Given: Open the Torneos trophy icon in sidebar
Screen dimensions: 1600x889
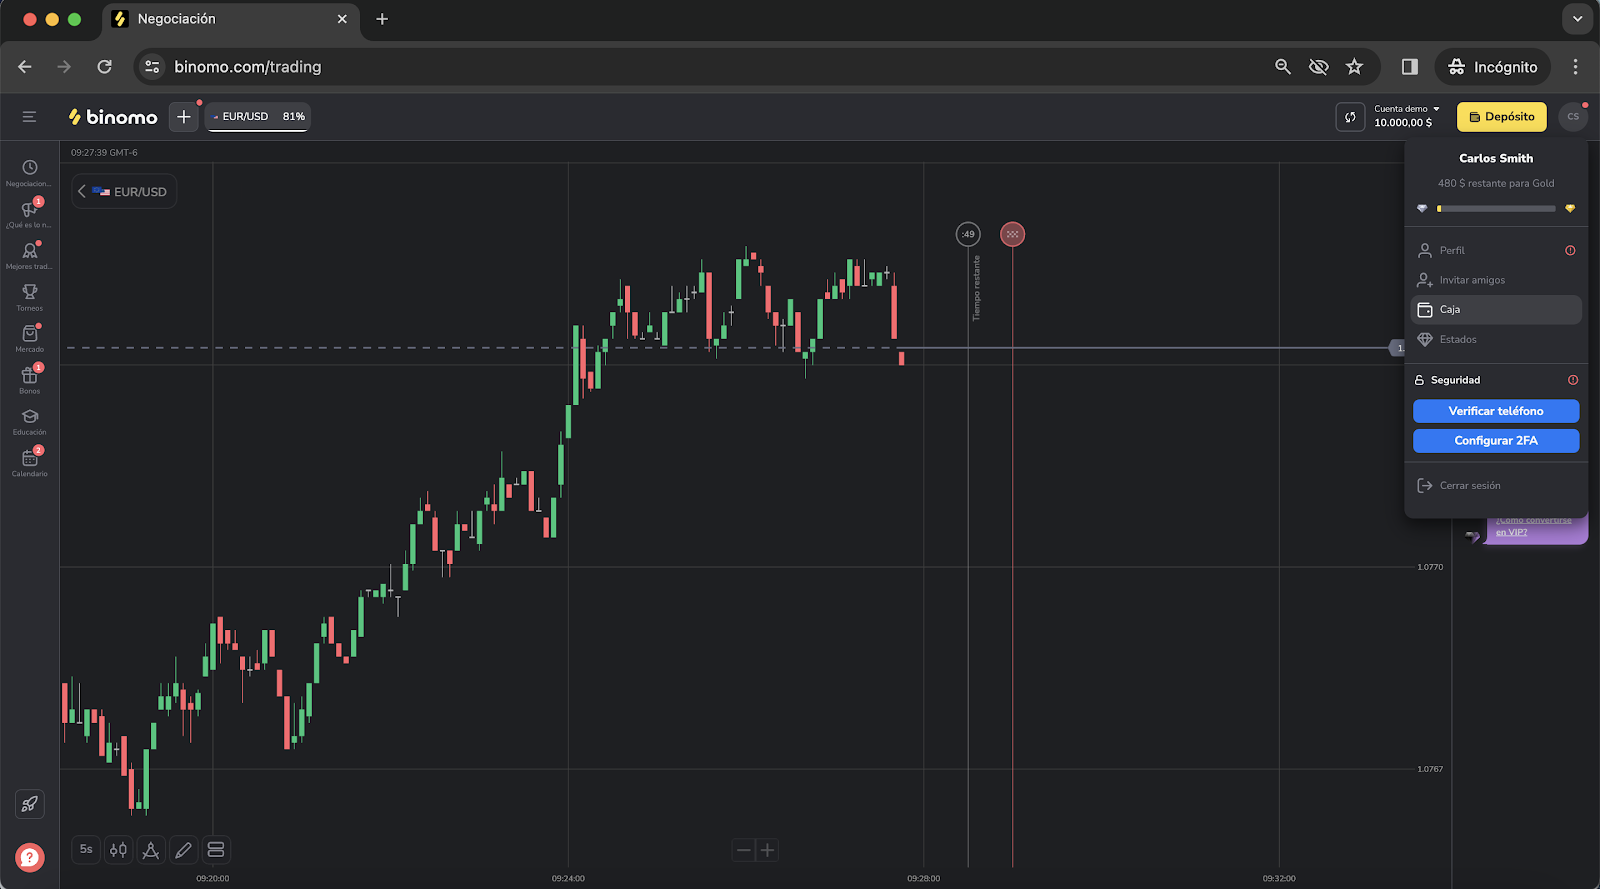Looking at the screenshot, I should click(x=30, y=293).
